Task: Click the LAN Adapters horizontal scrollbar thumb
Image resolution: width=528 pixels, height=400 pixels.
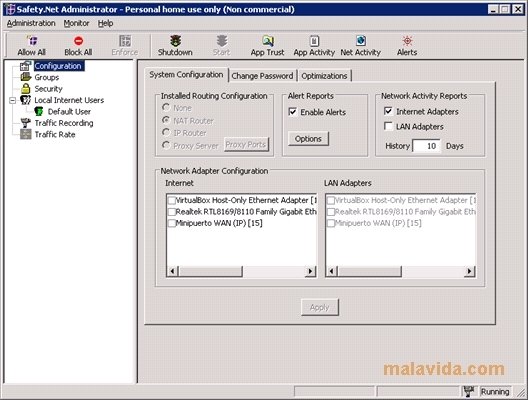Action: [x=369, y=271]
